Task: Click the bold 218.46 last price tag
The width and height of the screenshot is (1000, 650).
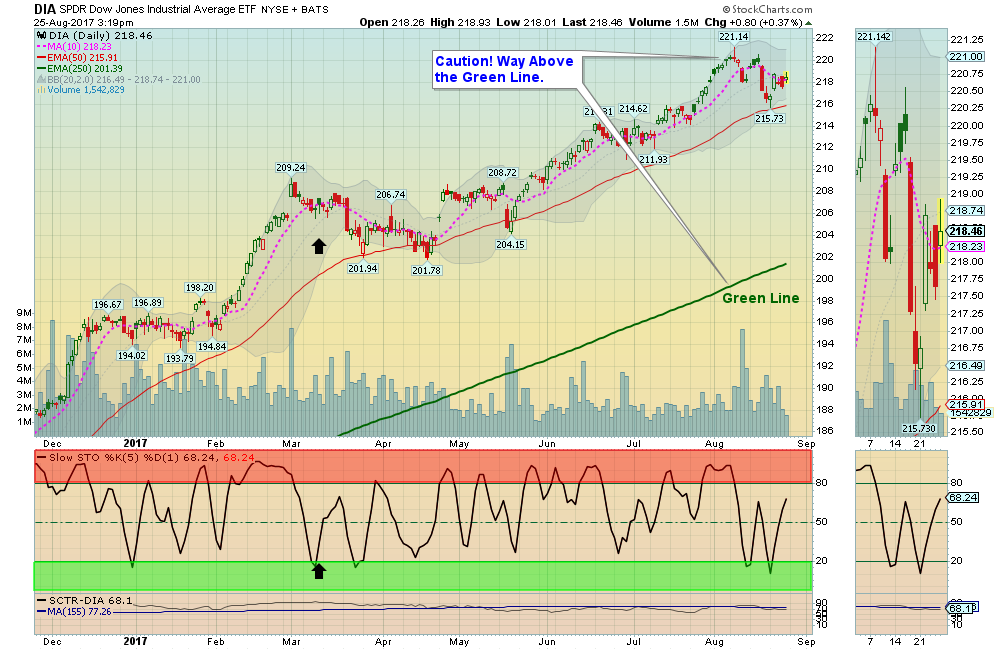Action: tap(966, 232)
